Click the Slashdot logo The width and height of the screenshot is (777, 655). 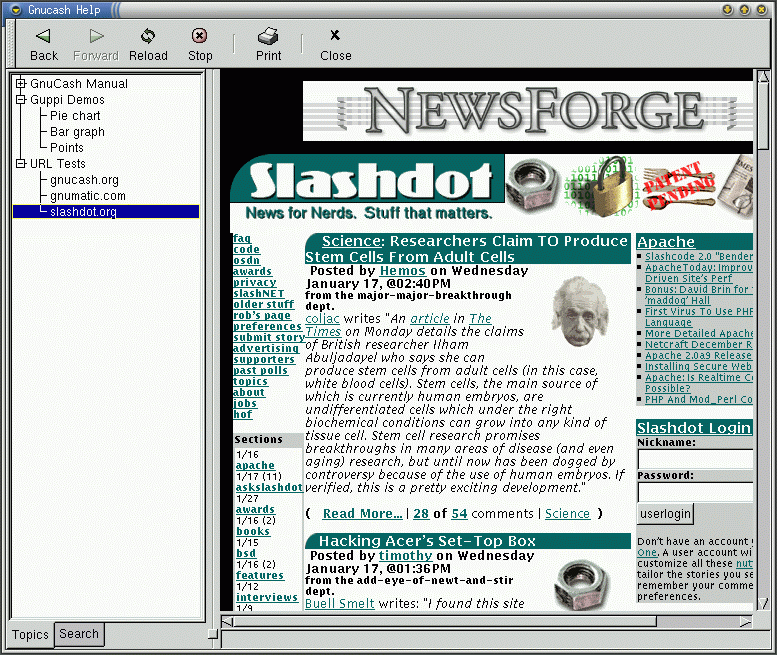[370, 181]
